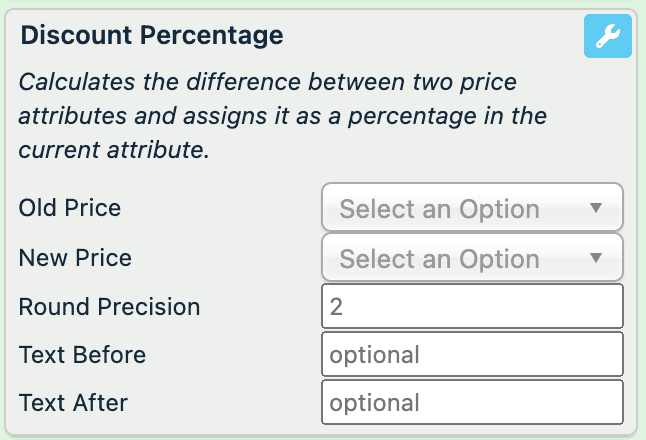
Task: Click the value 2 in Round Precision
Action: click(337, 307)
